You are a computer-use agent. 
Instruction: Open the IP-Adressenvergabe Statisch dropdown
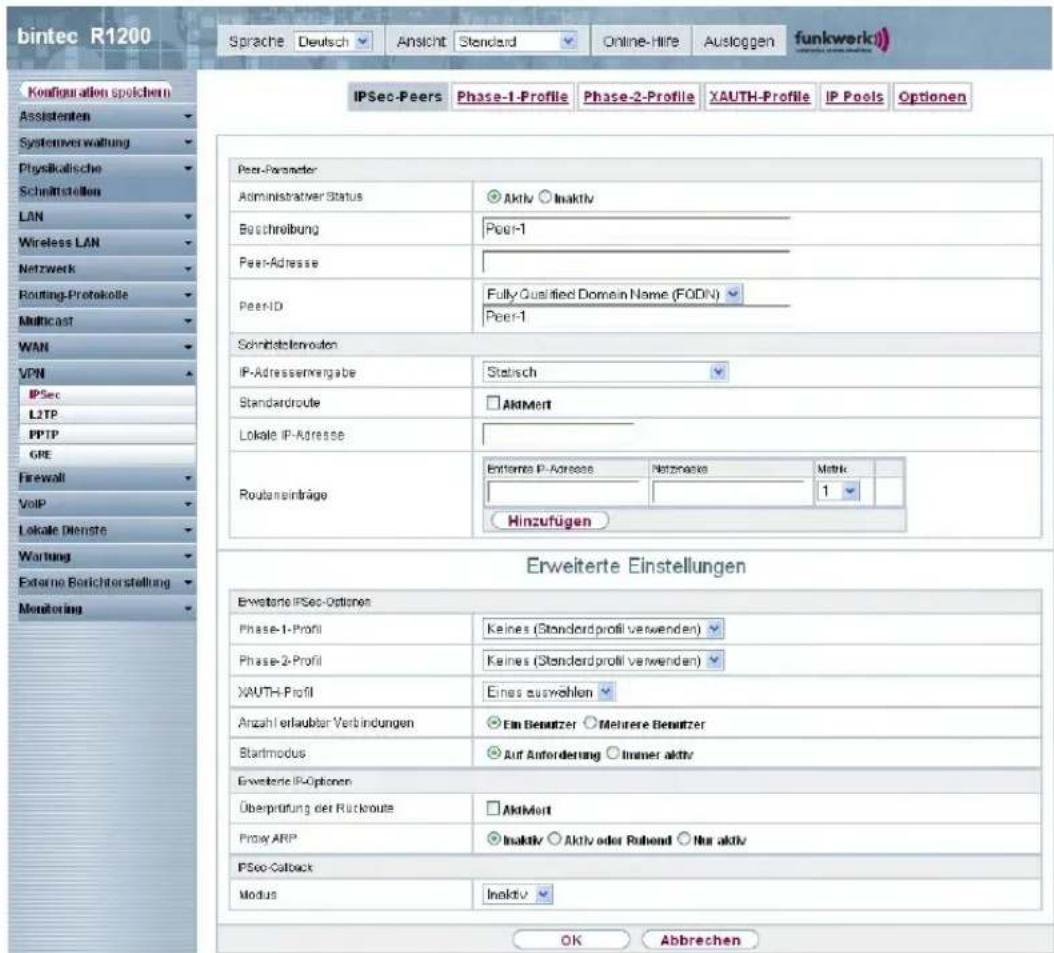605,372
